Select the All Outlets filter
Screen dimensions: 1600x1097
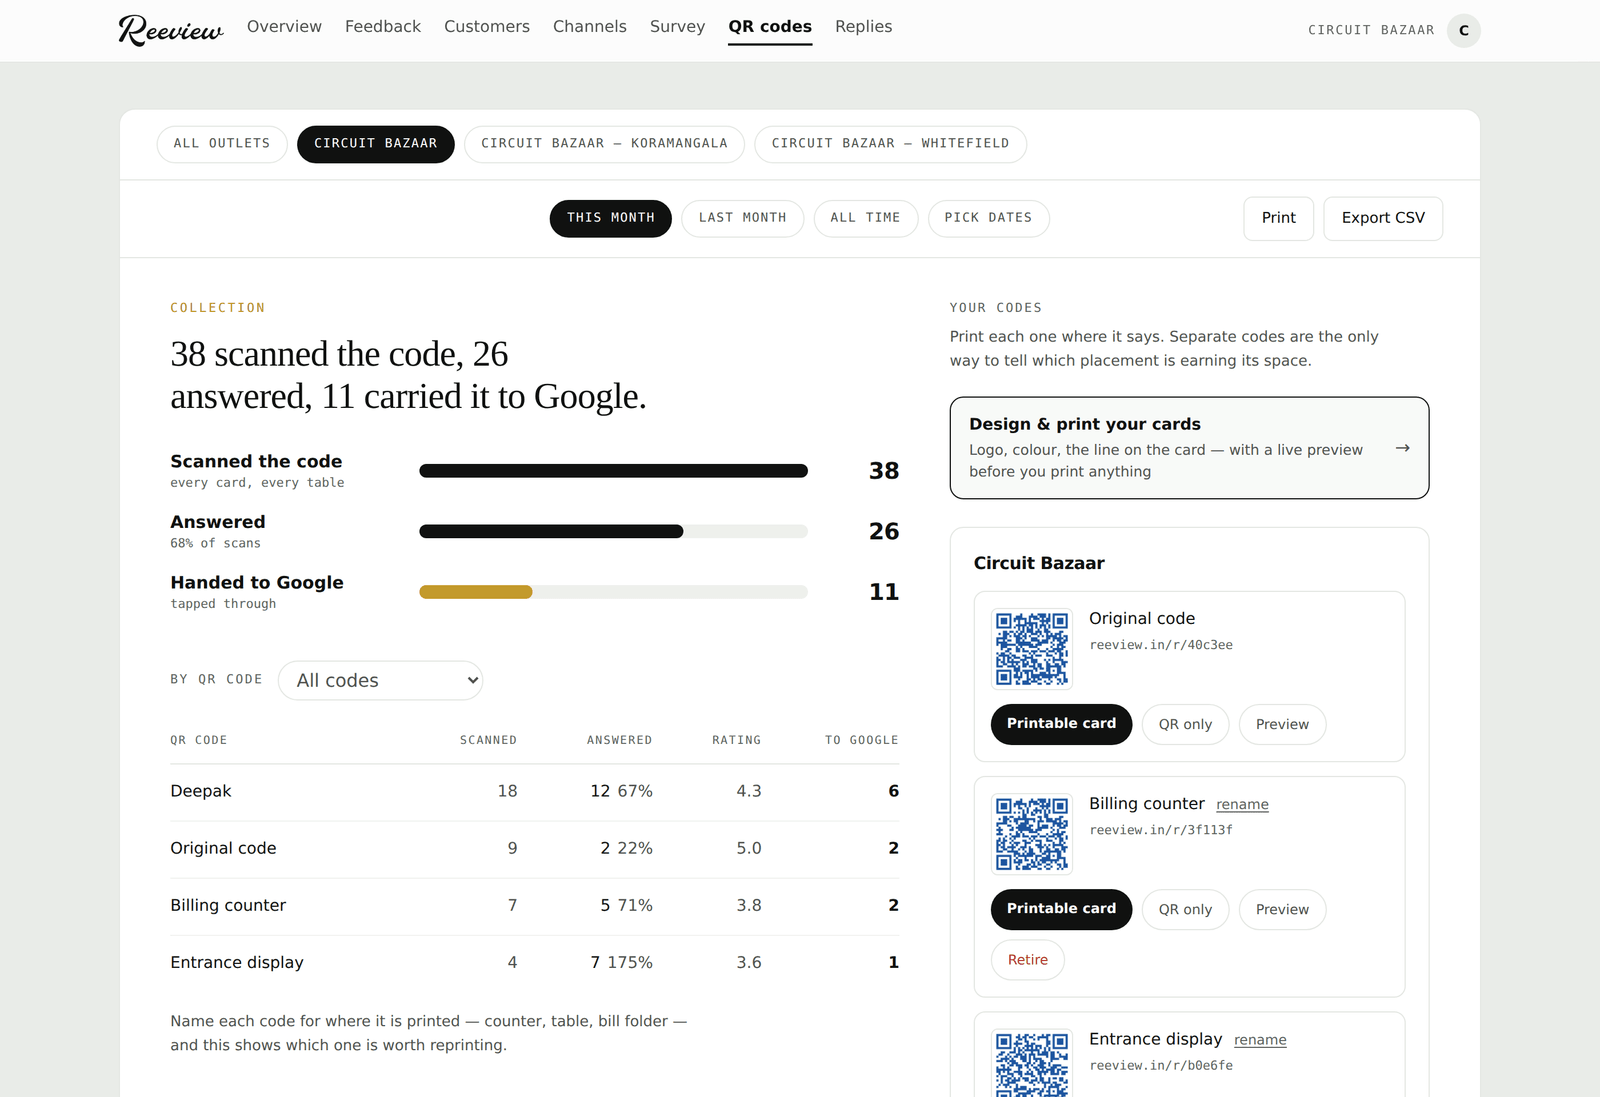click(222, 144)
